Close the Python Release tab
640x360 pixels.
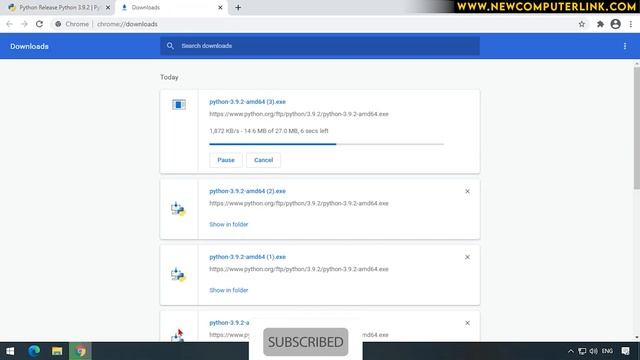click(108, 8)
